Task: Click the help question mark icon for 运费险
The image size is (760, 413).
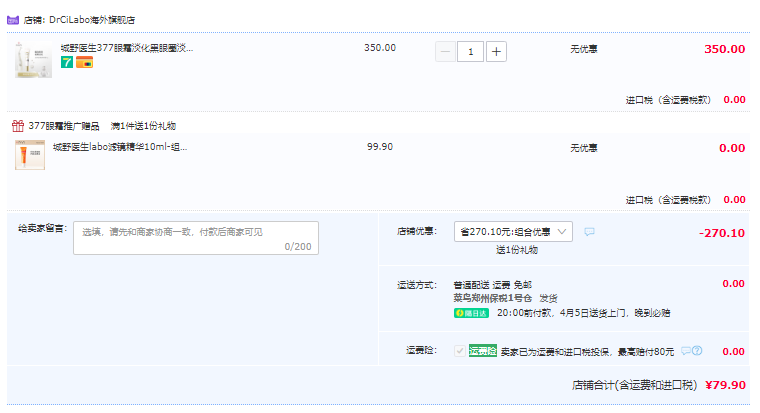Action: pos(697,350)
